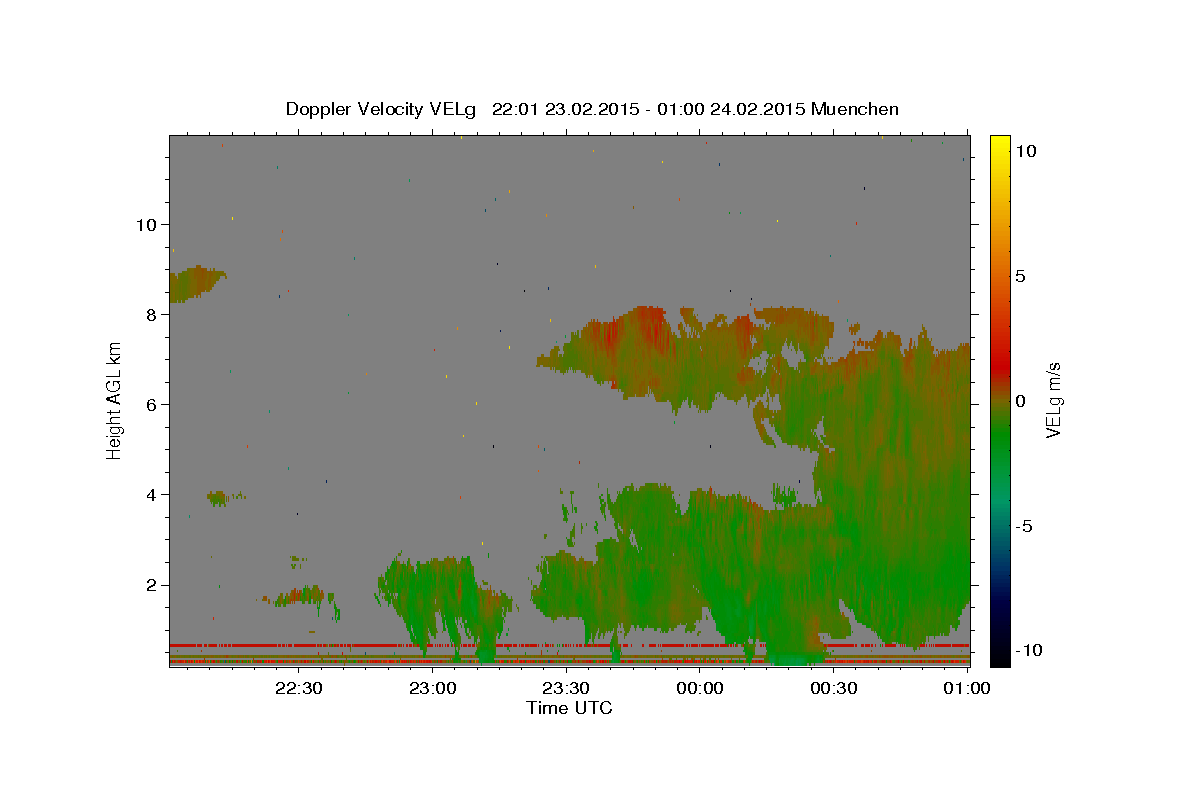Click the 'Muenchen' location in title
The width and height of the screenshot is (1200, 800).
pos(856,109)
